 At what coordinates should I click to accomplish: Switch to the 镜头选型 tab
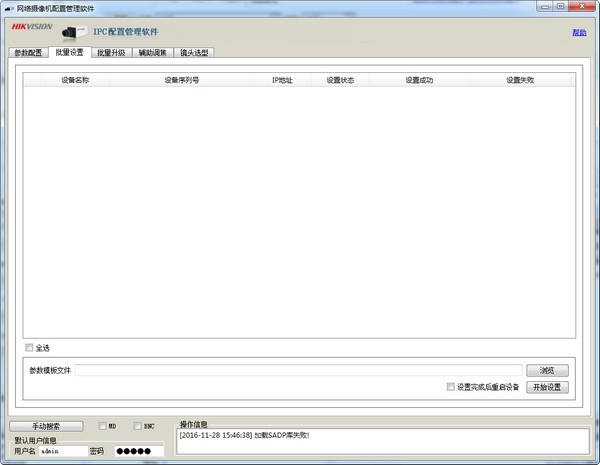[194, 53]
